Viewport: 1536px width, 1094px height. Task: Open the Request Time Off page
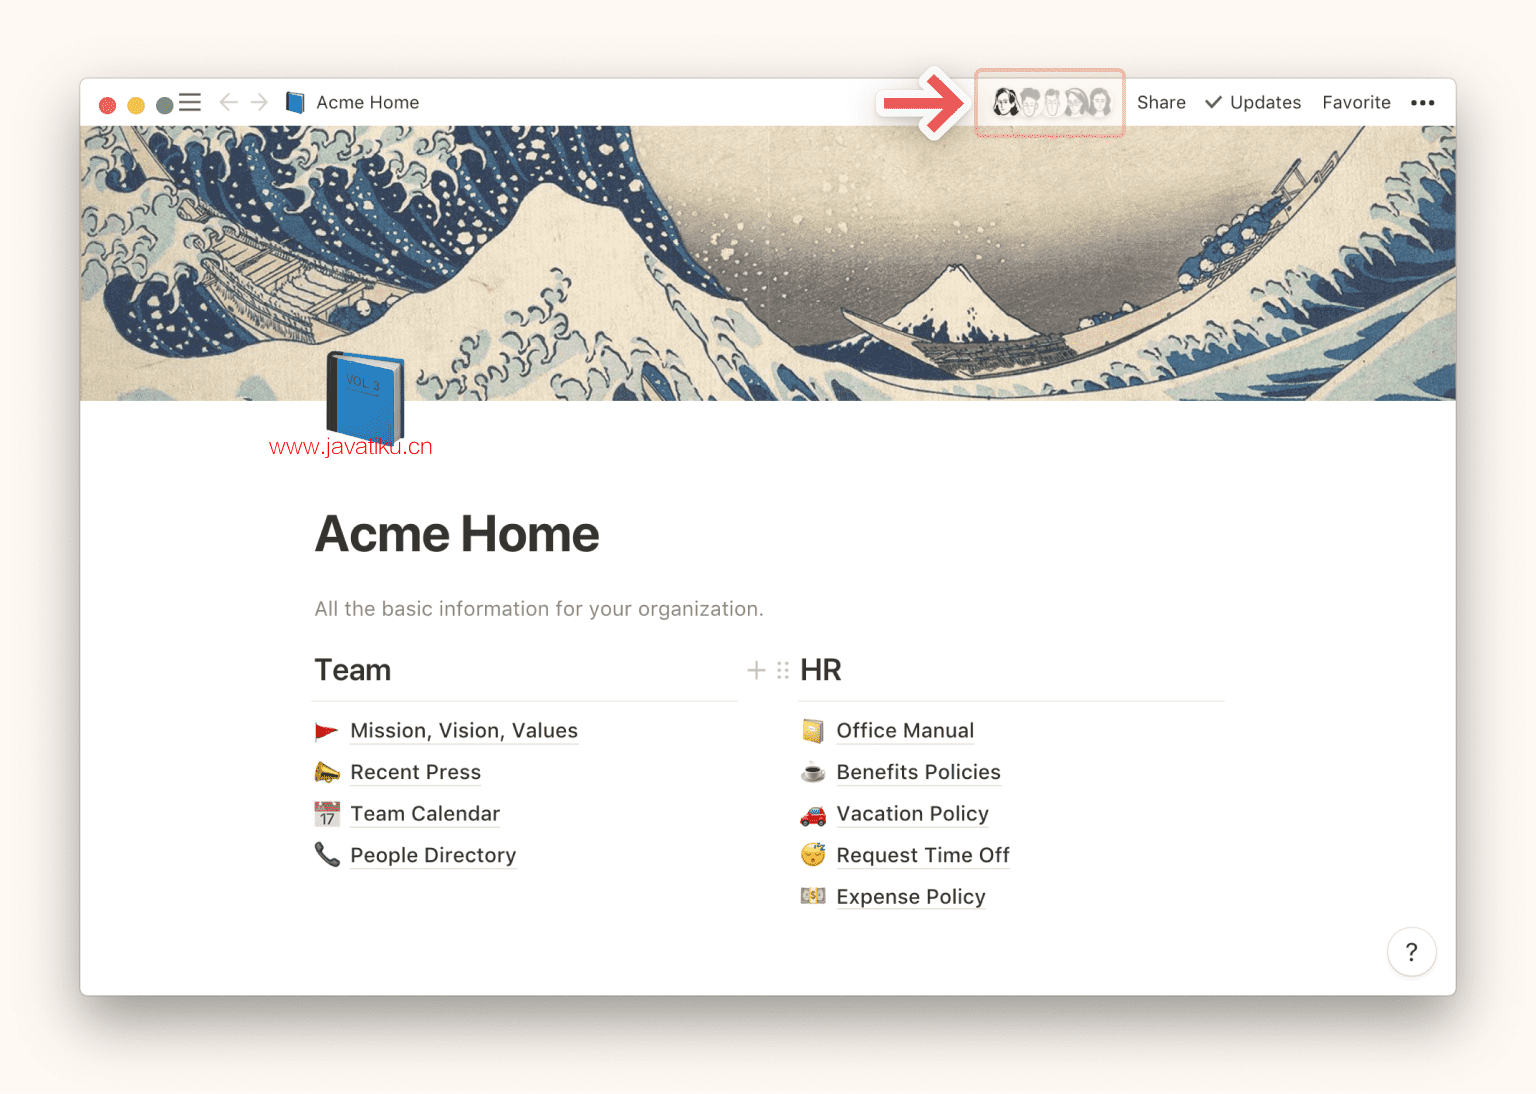(923, 855)
